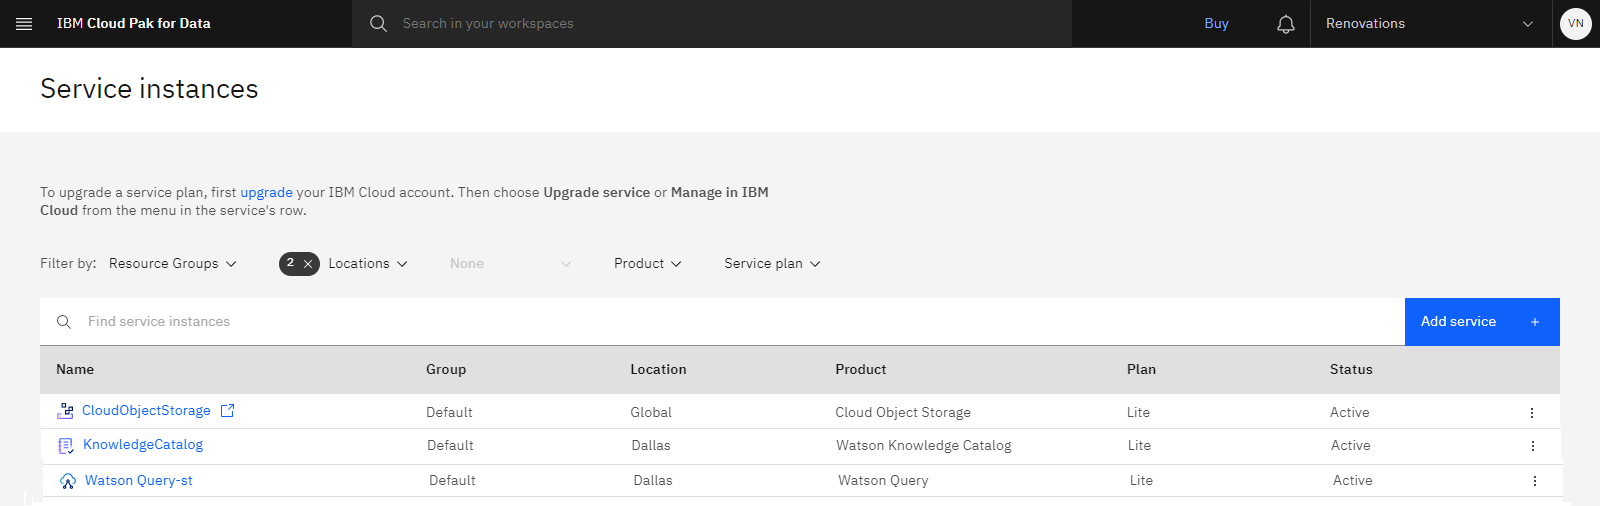
Task: Open the VN user avatar menu
Action: tap(1576, 23)
